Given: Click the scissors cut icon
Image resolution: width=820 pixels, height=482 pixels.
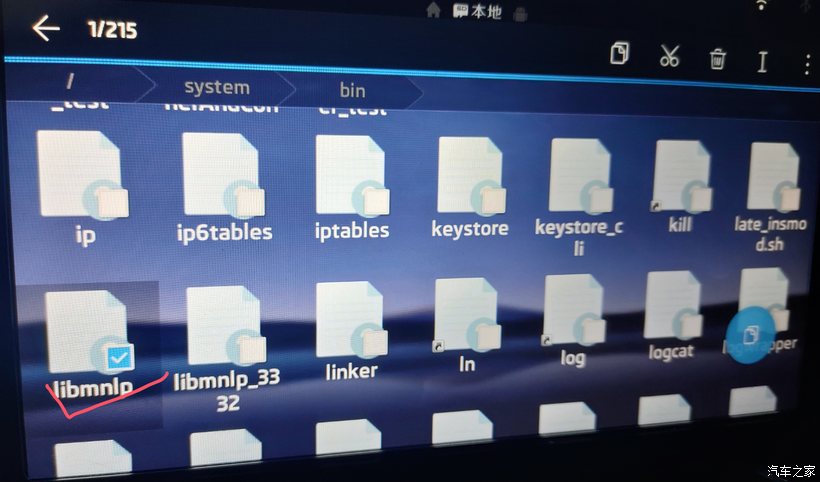Looking at the screenshot, I should [669, 56].
